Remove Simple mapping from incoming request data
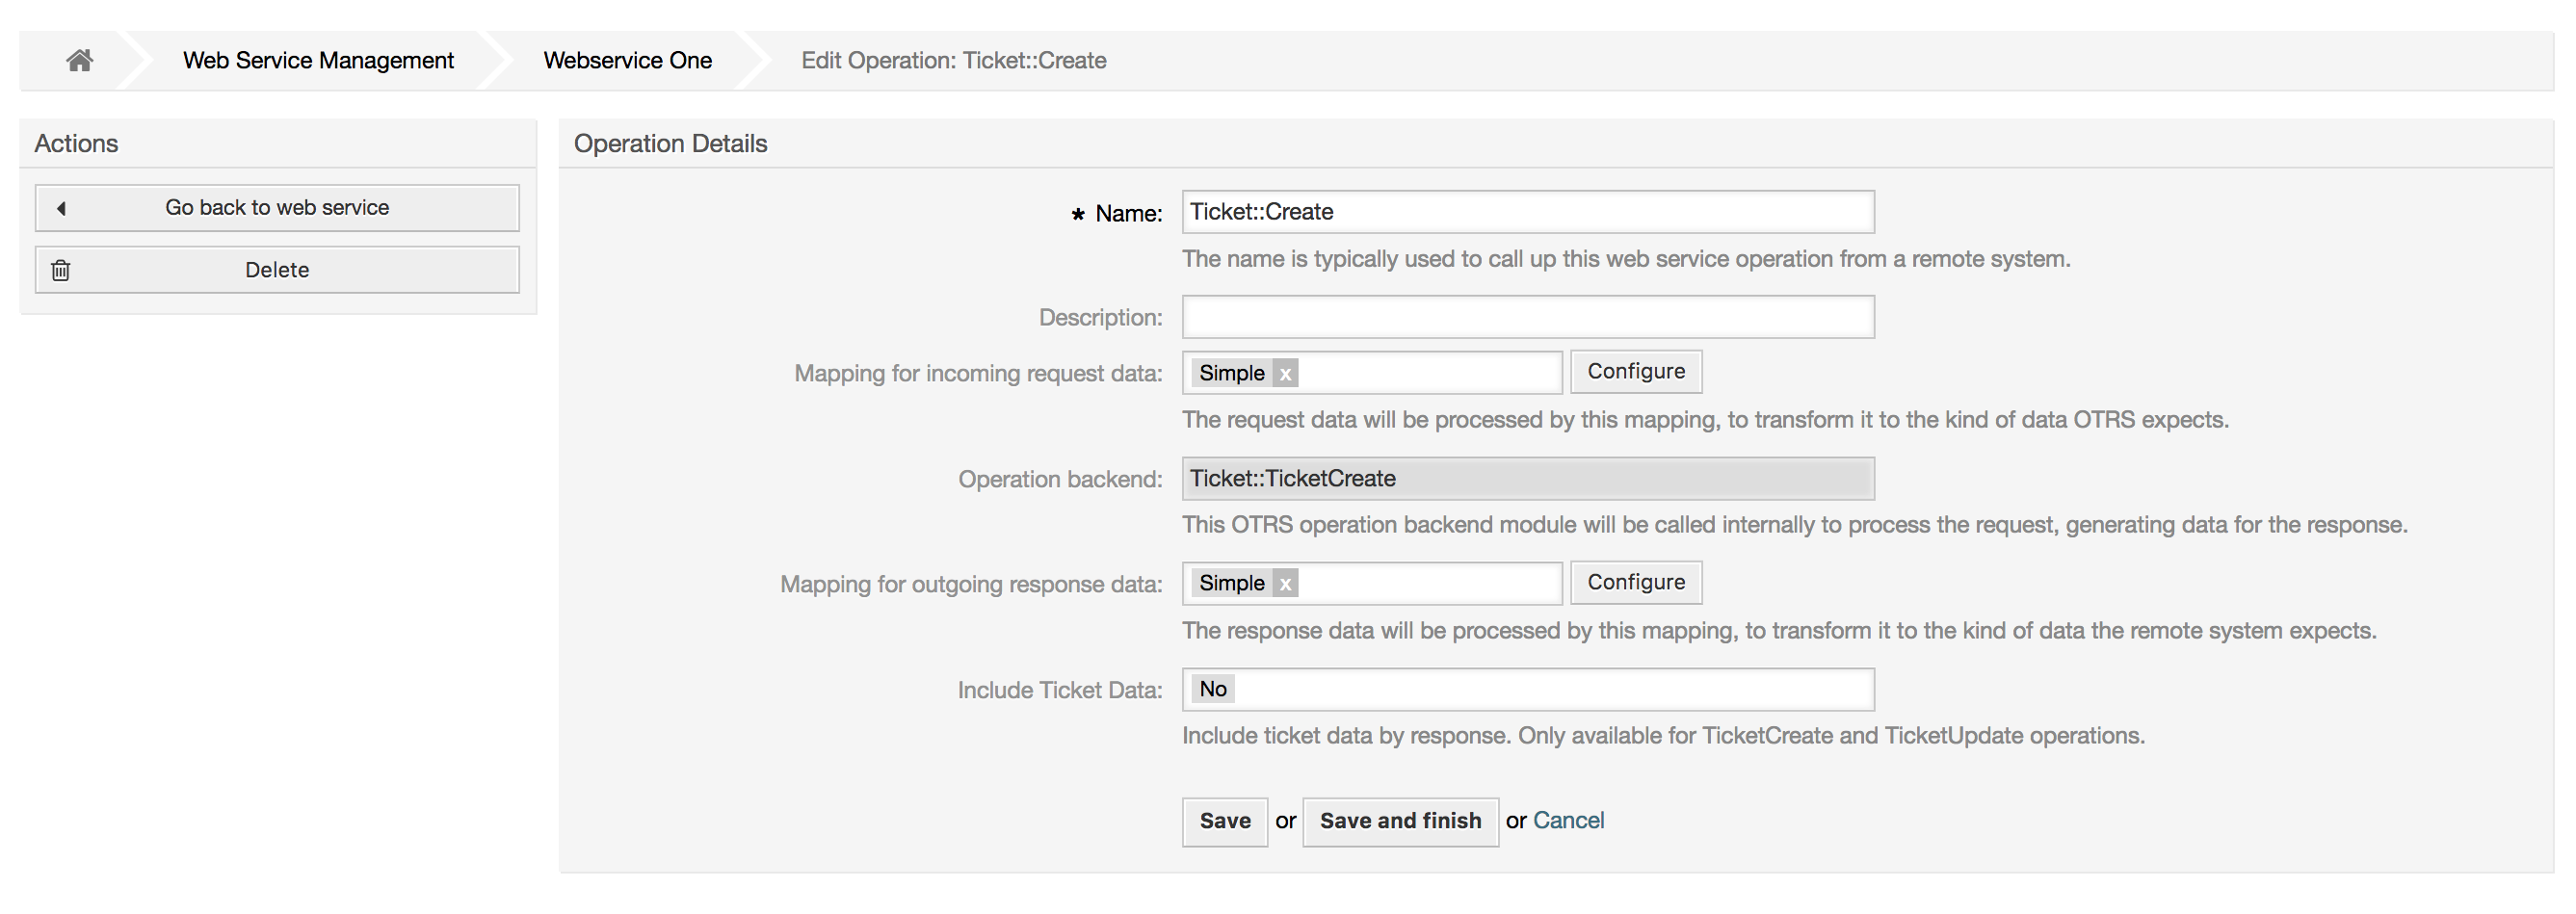2576x914 pixels. (1286, 372)
